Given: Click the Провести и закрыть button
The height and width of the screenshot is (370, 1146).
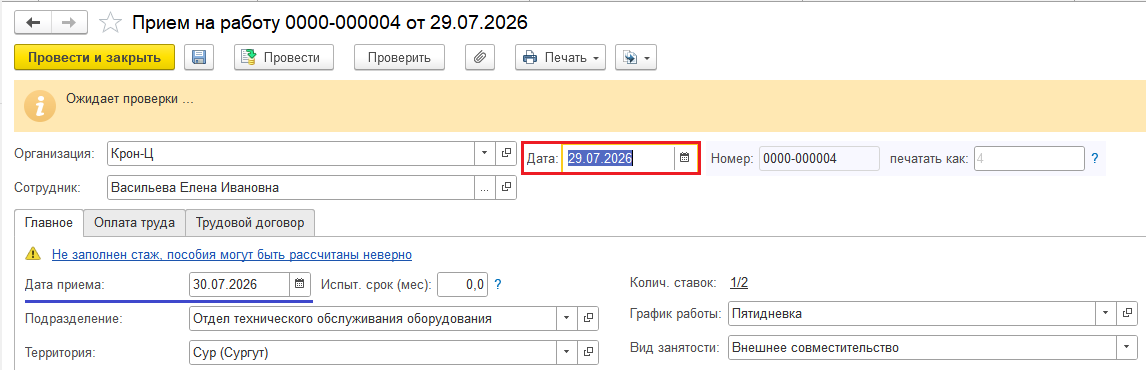Looking at the screenshot, I should click(94, 57).
